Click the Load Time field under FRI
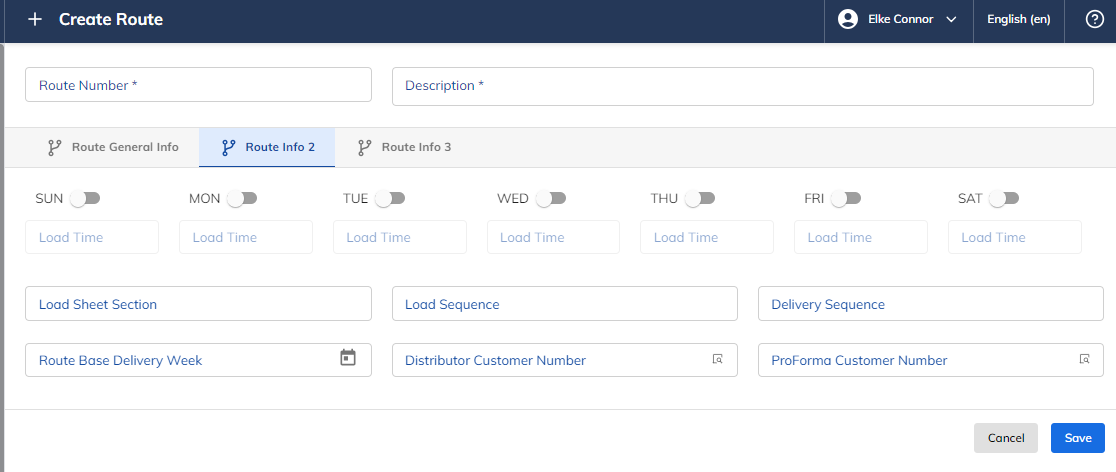Screen dimensions: 1116x472 tap(860, 237)
